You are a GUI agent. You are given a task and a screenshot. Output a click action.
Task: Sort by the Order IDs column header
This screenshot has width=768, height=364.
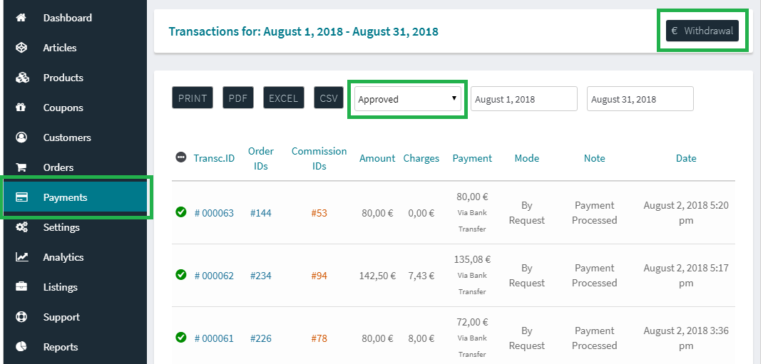tap(261, 158)
